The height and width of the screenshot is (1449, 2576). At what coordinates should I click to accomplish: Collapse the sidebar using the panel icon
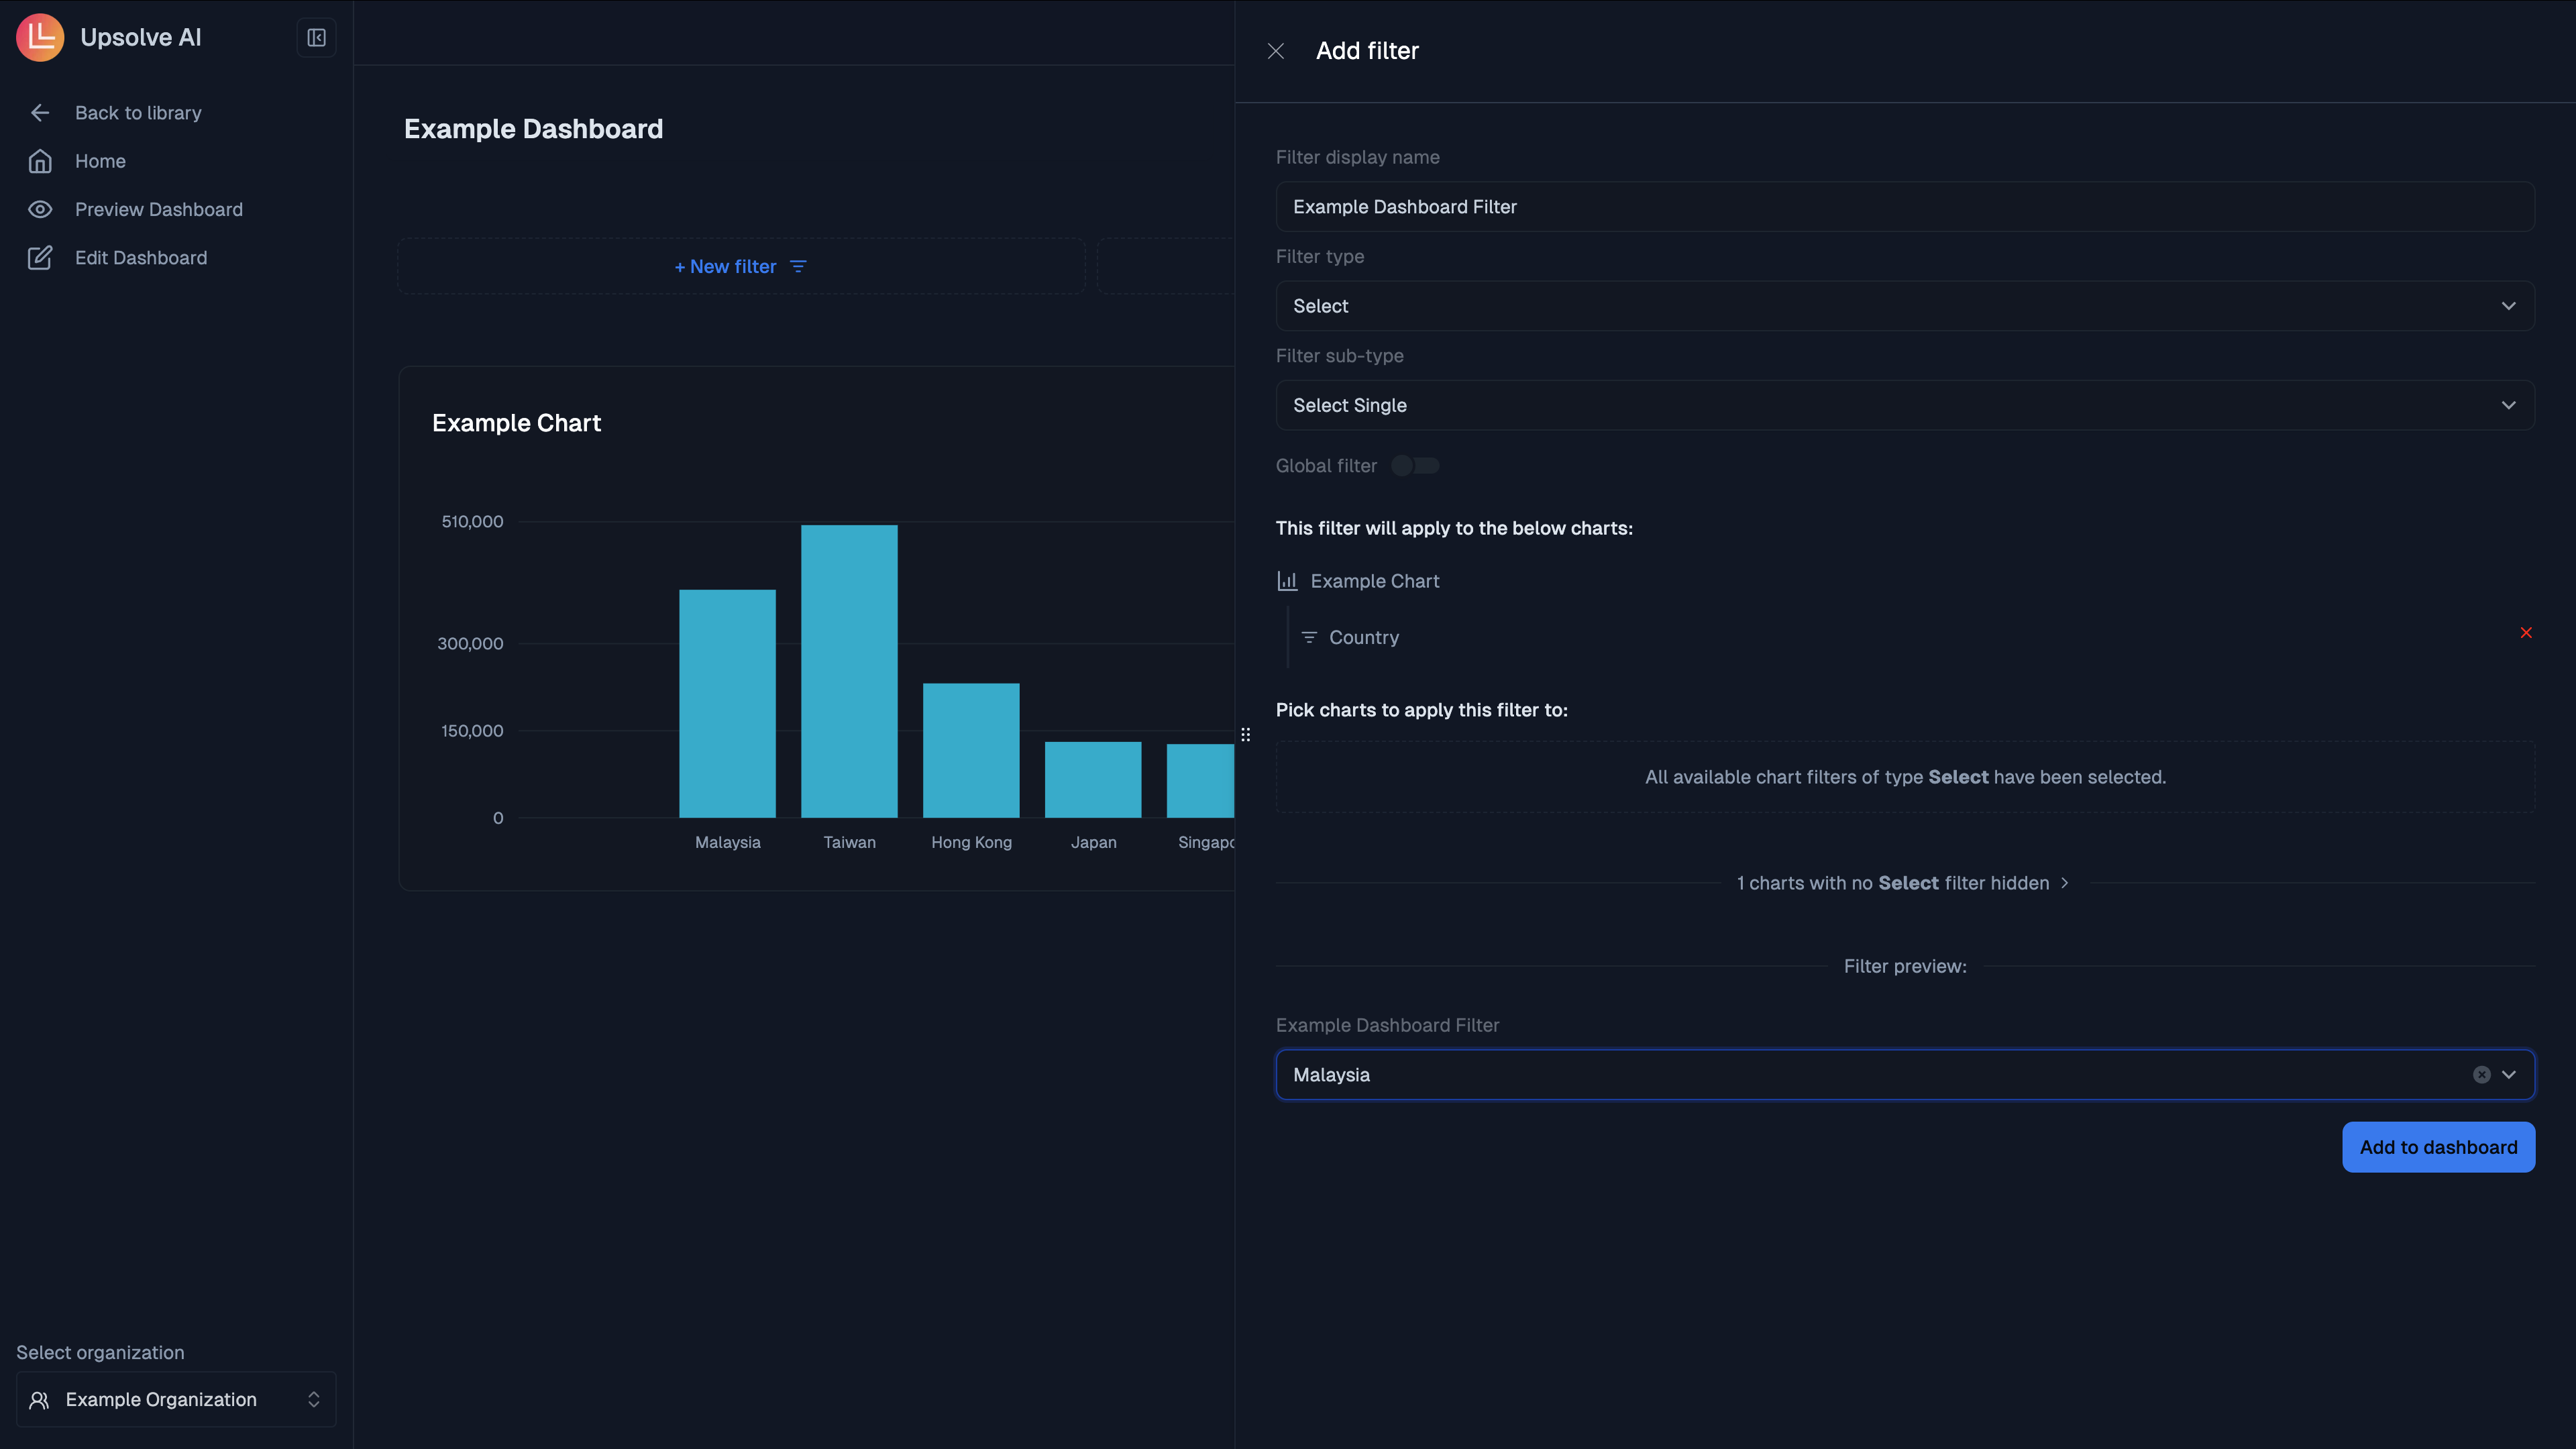tap(316, 37)
